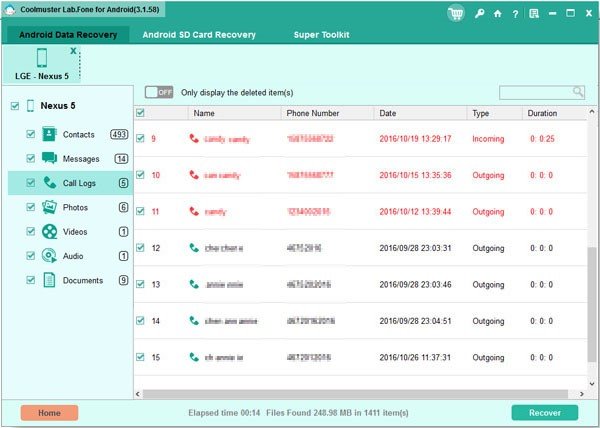The image size is (600, 428).
Task: Open the Super Toolkit tab
Action: 321,35
